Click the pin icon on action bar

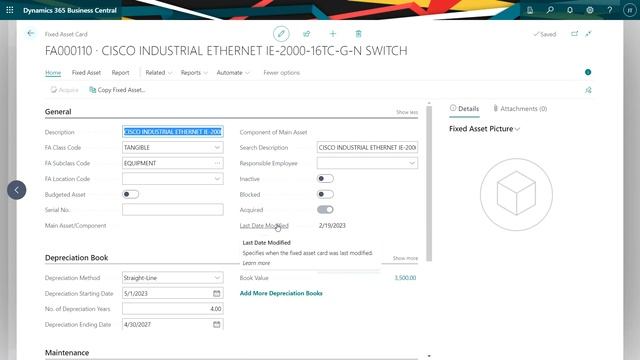coord(588,90)
